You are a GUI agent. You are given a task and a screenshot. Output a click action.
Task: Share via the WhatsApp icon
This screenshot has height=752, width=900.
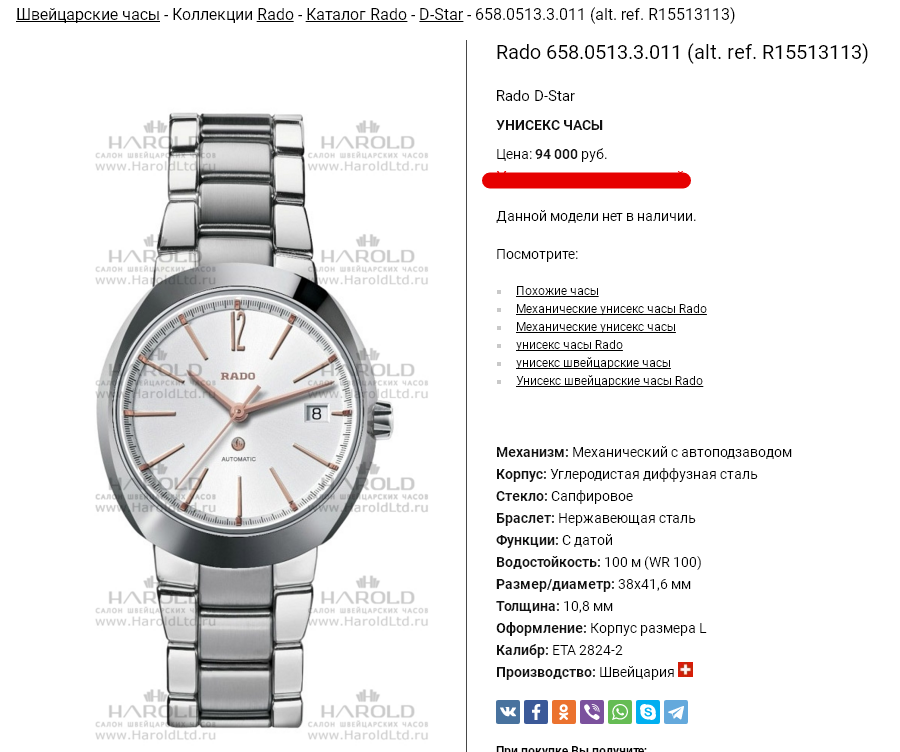click(x=620, y=712)
